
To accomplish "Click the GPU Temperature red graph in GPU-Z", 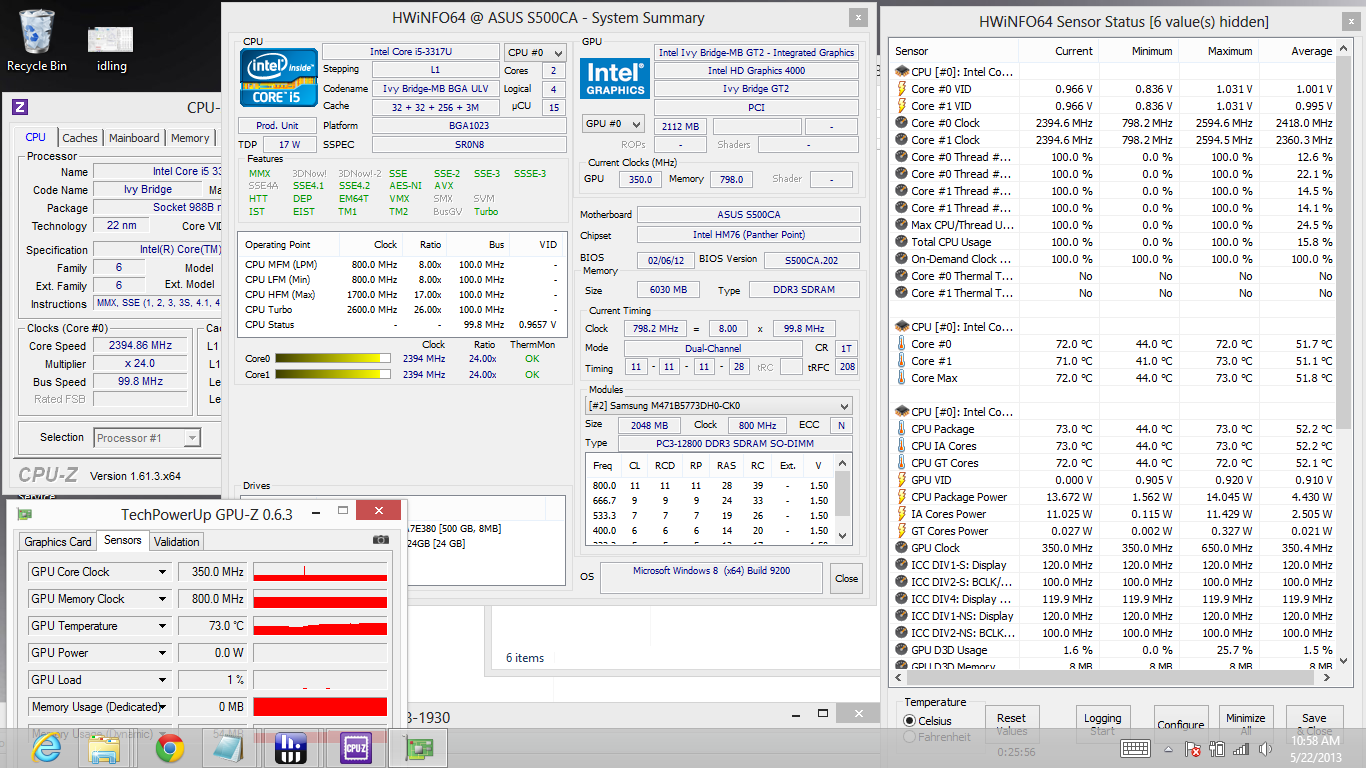I will point(320,626).
